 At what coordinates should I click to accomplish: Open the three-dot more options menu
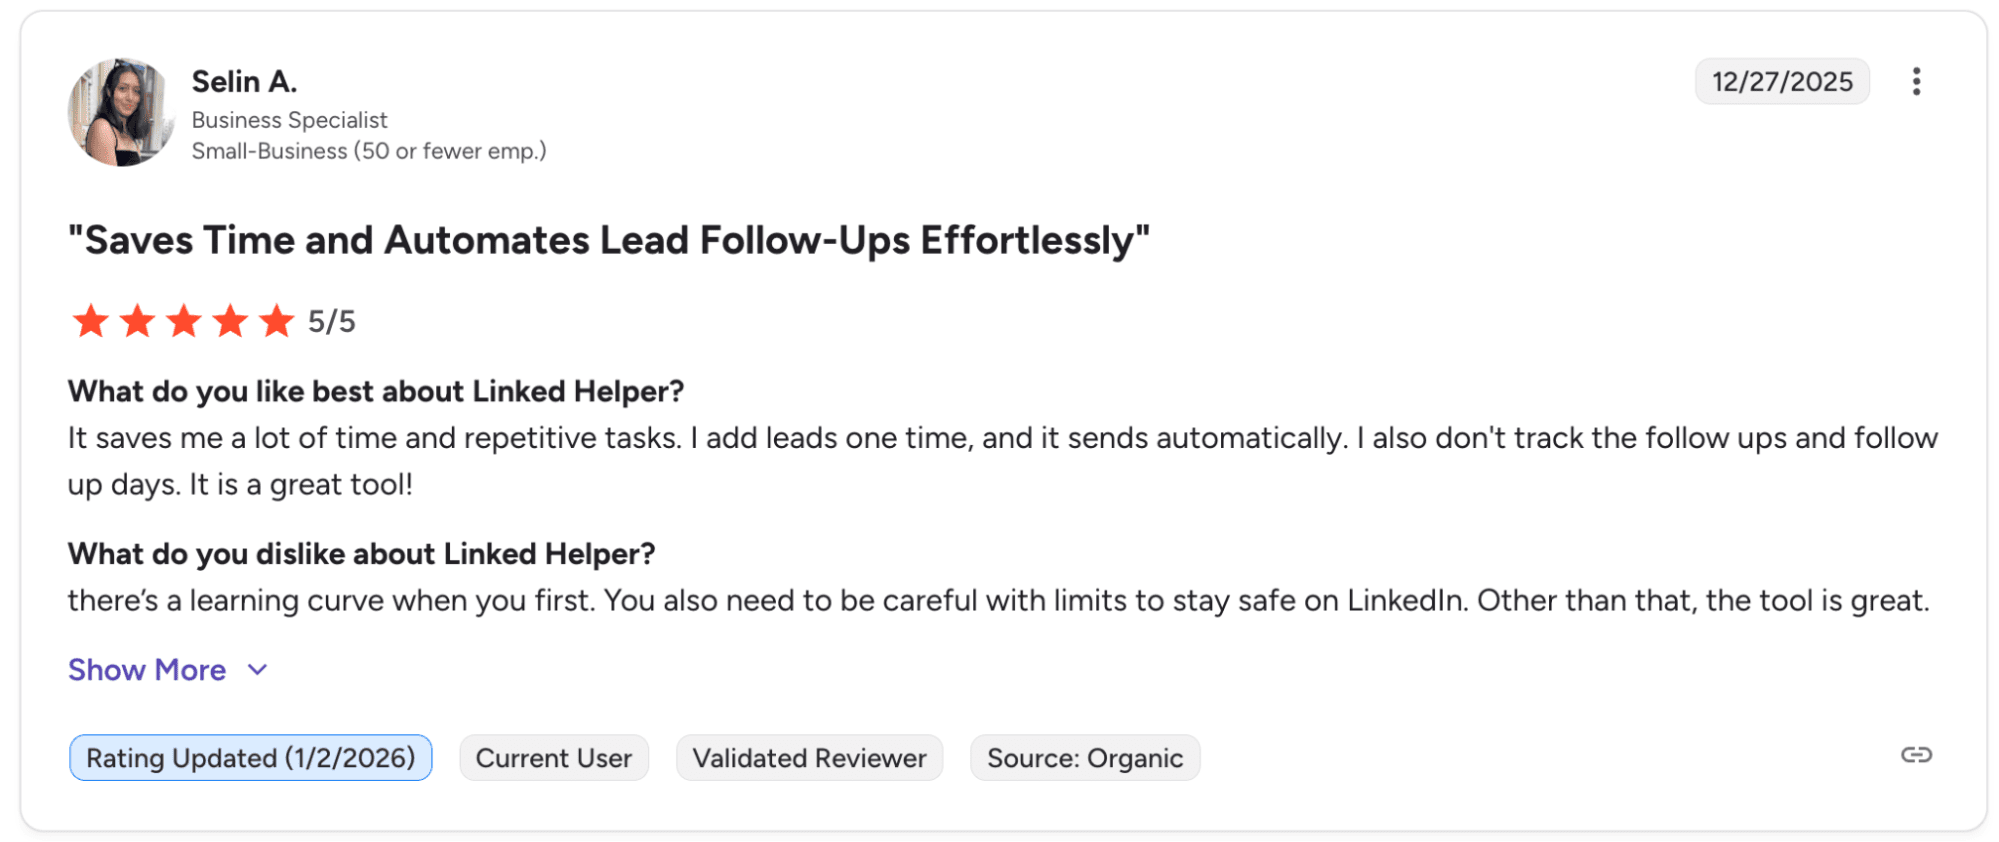(1916, 81)
